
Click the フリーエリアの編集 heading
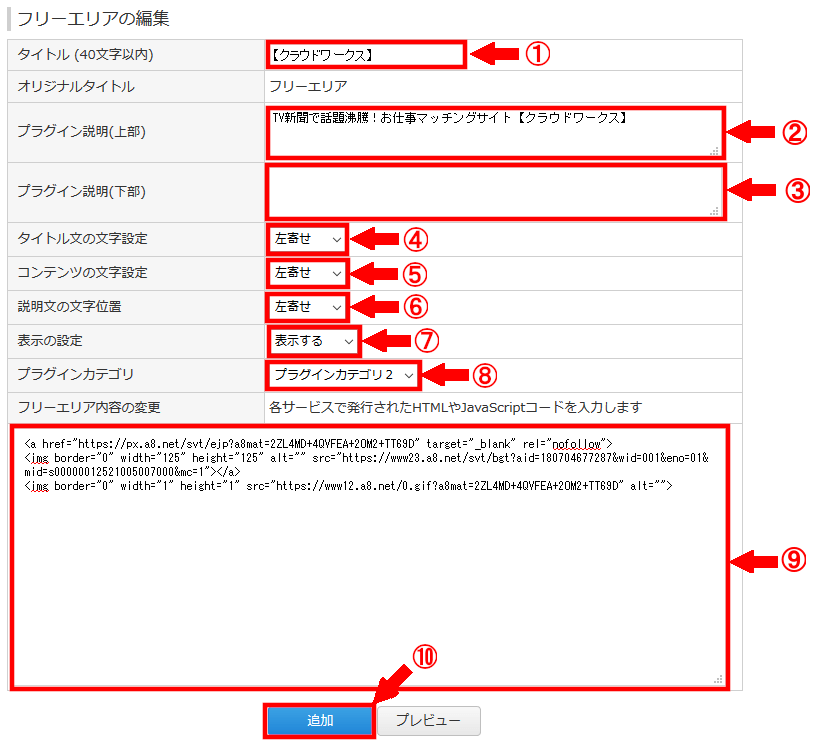(x=93, y=19)
